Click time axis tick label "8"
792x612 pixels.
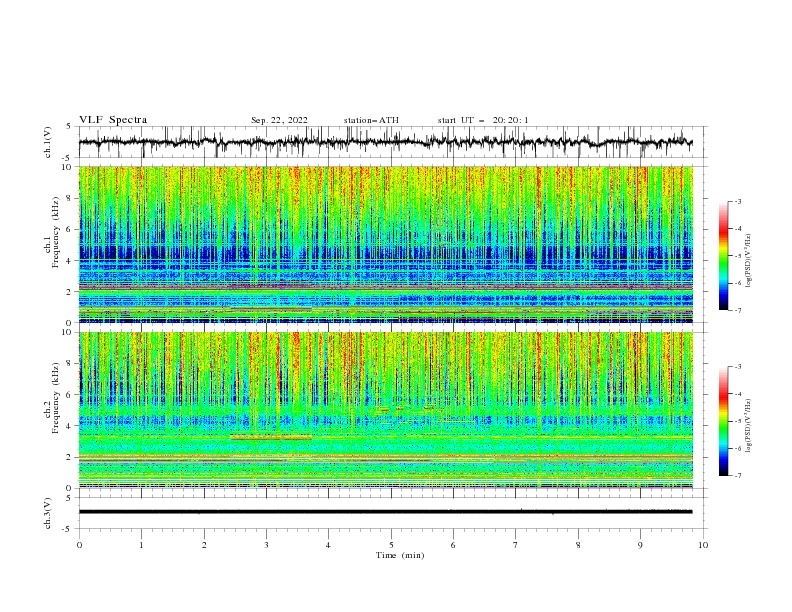[578, 545]
